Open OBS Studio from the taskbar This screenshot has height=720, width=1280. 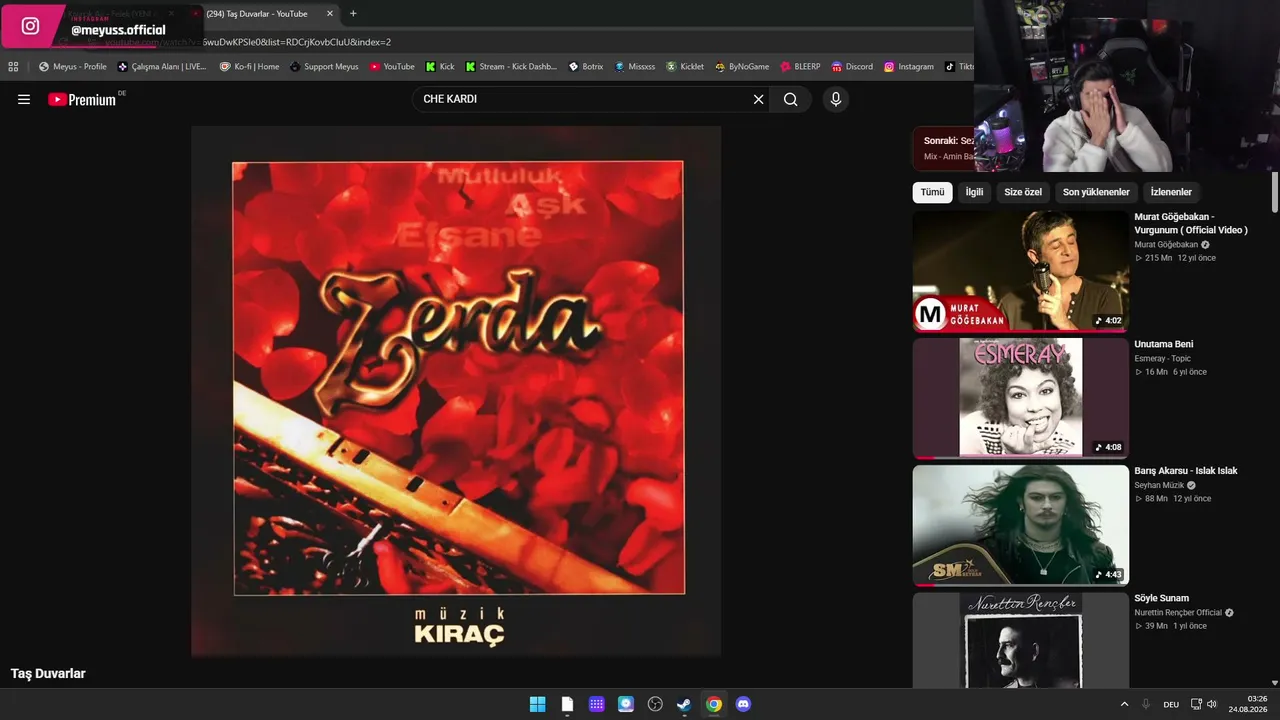(x=655, y=704)
